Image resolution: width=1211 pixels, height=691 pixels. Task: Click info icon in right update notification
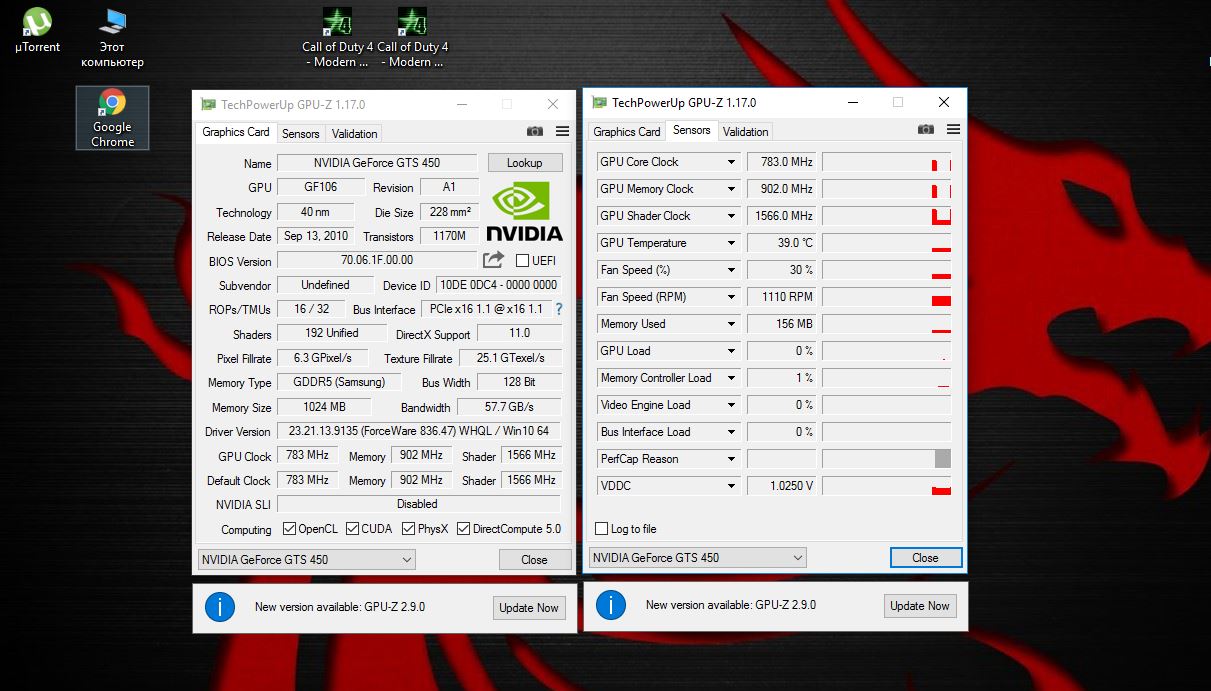(x=610, y=604)
